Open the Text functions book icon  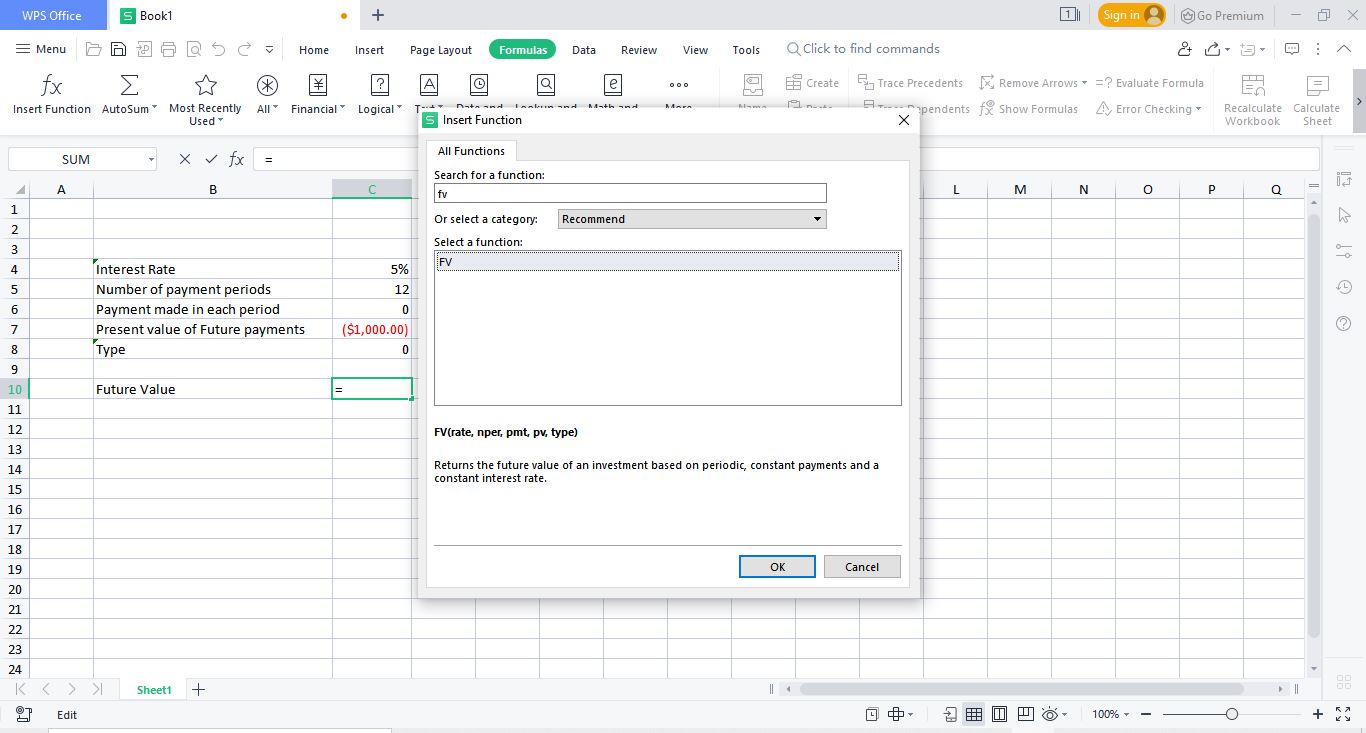(428, 85)
